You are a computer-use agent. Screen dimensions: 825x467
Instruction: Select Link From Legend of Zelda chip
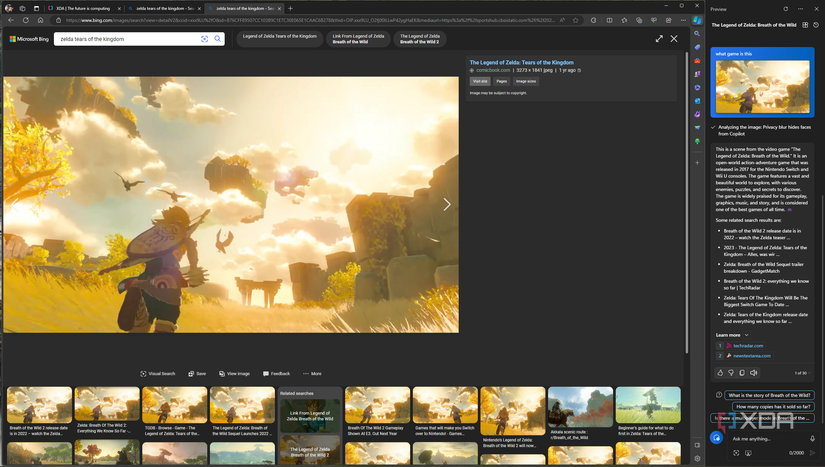pyautogui.click(x=358, y=39)
